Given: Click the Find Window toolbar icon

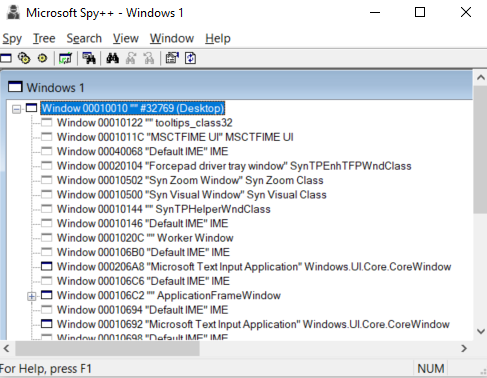Looking at the screenshot, I should pos(89,58).
